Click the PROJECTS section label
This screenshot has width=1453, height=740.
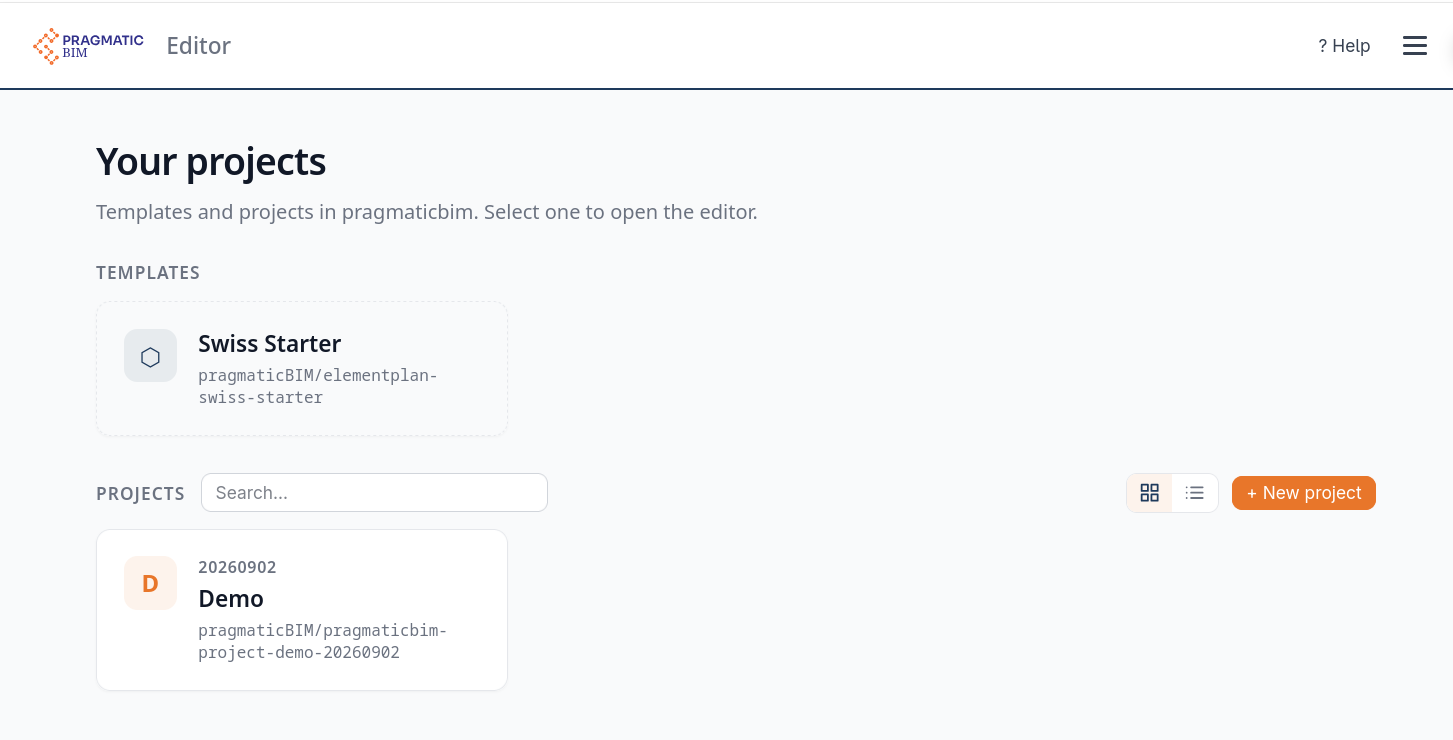tap(140, 494)
